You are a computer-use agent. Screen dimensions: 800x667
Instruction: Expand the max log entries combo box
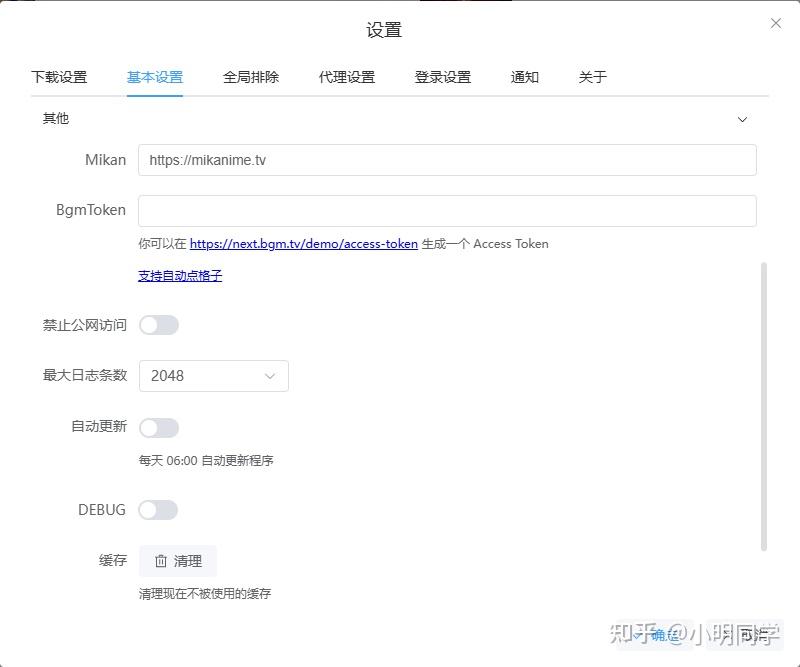pos(268,375)
